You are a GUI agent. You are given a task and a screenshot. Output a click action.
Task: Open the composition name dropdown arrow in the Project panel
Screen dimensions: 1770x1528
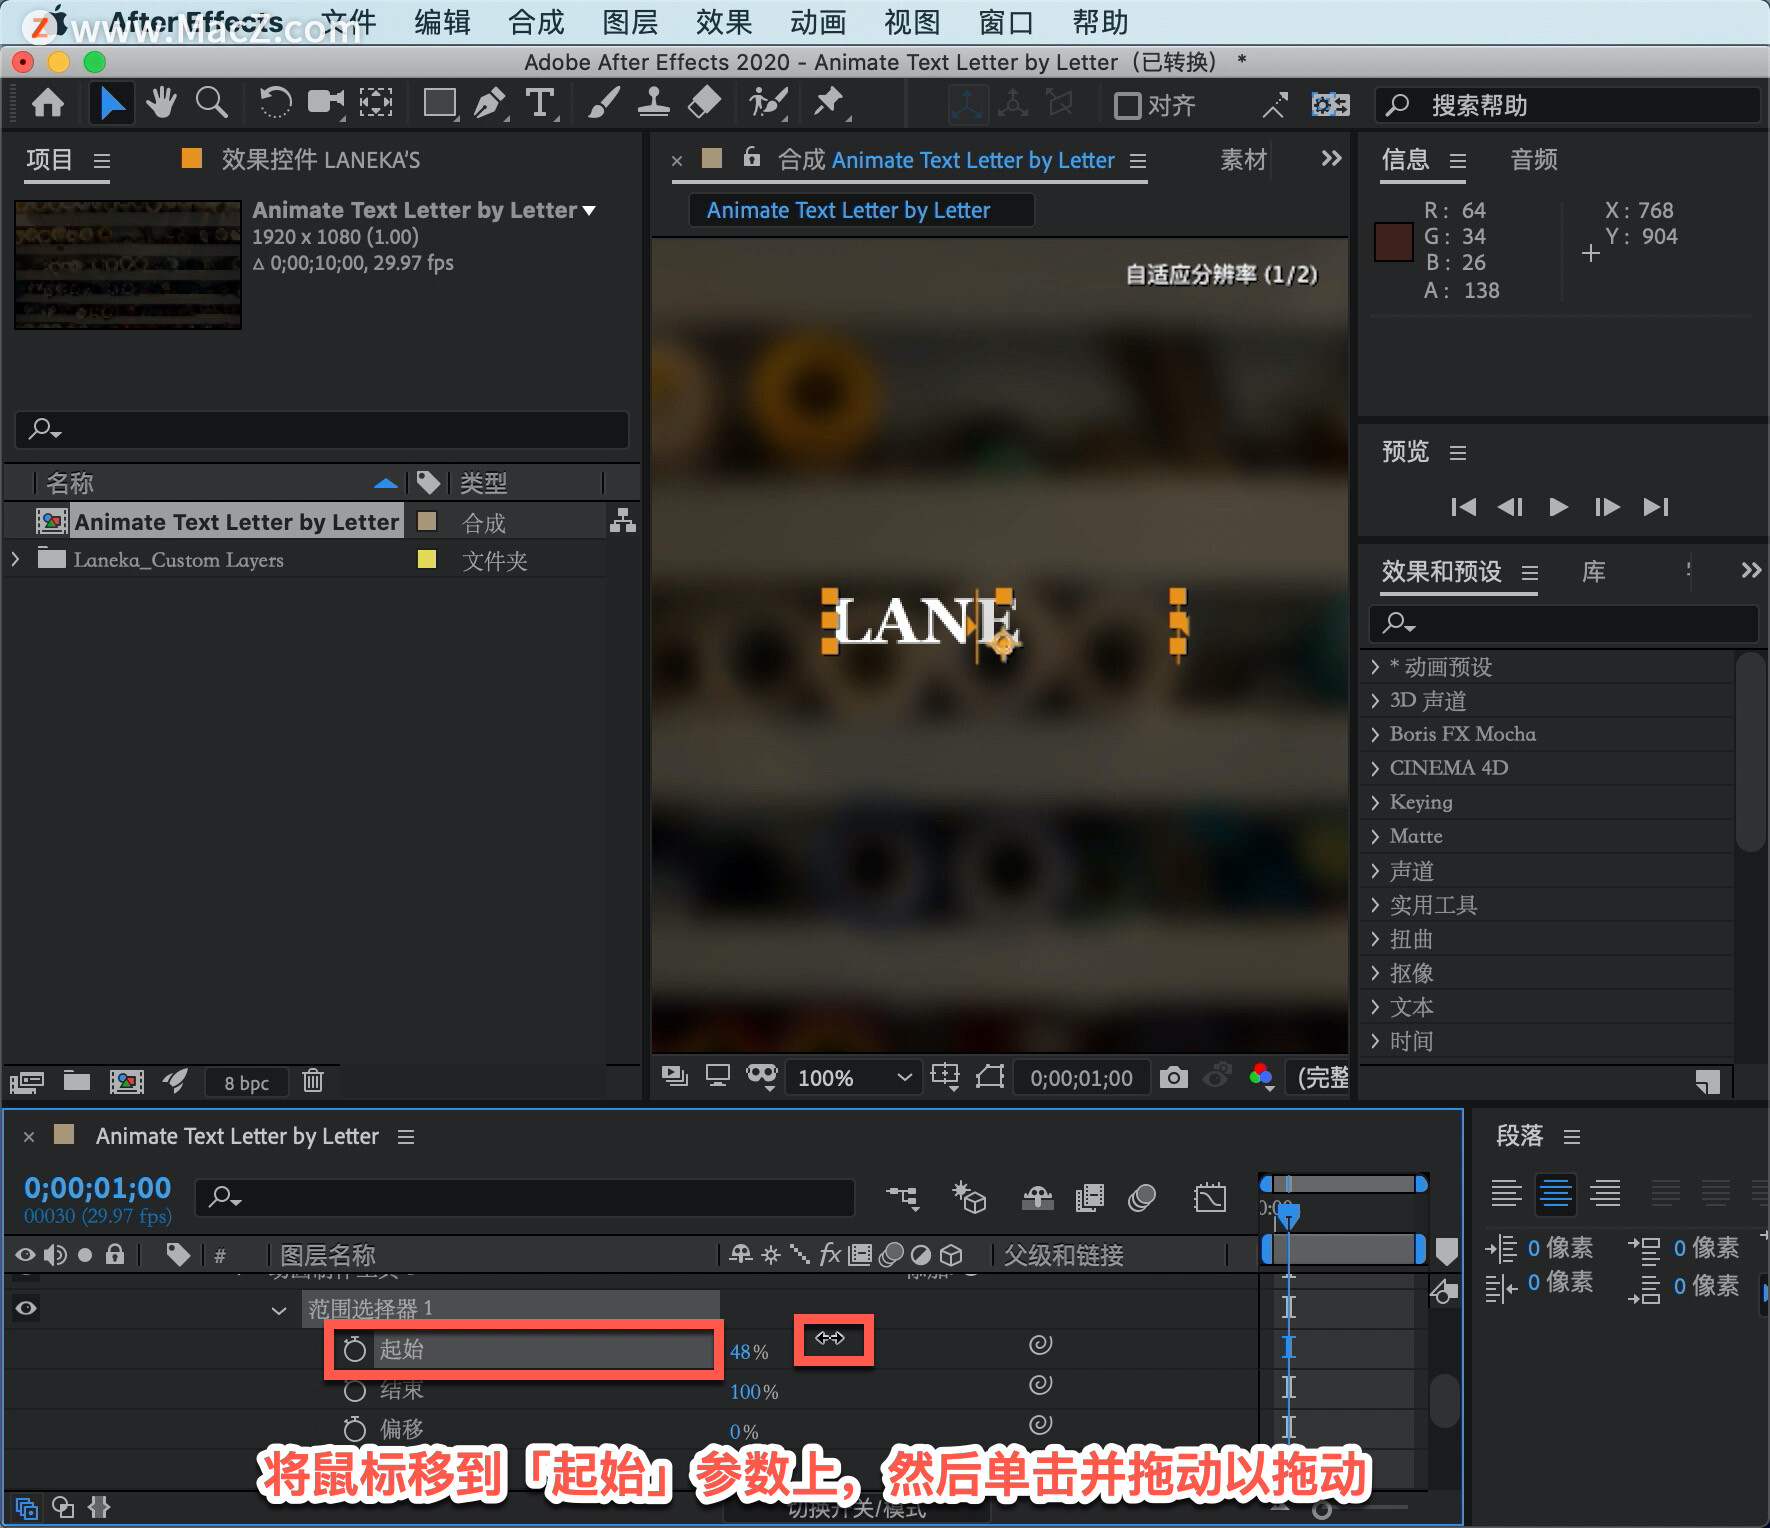click(589, 211)
